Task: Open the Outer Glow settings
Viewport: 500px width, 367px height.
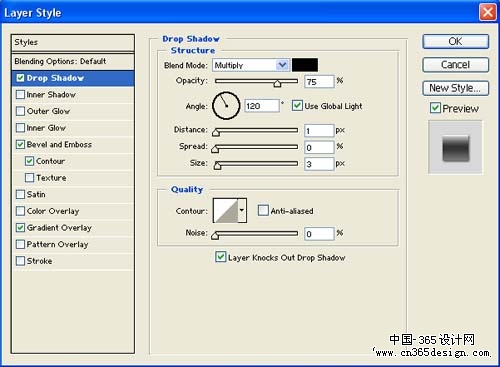Action: (48, 111)
